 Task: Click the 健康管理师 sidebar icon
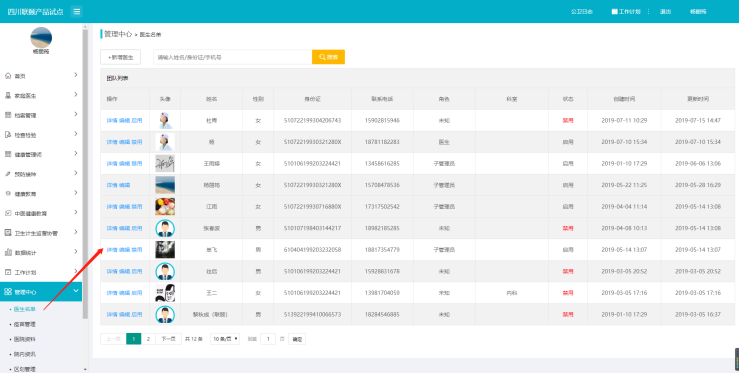point(8,154)
